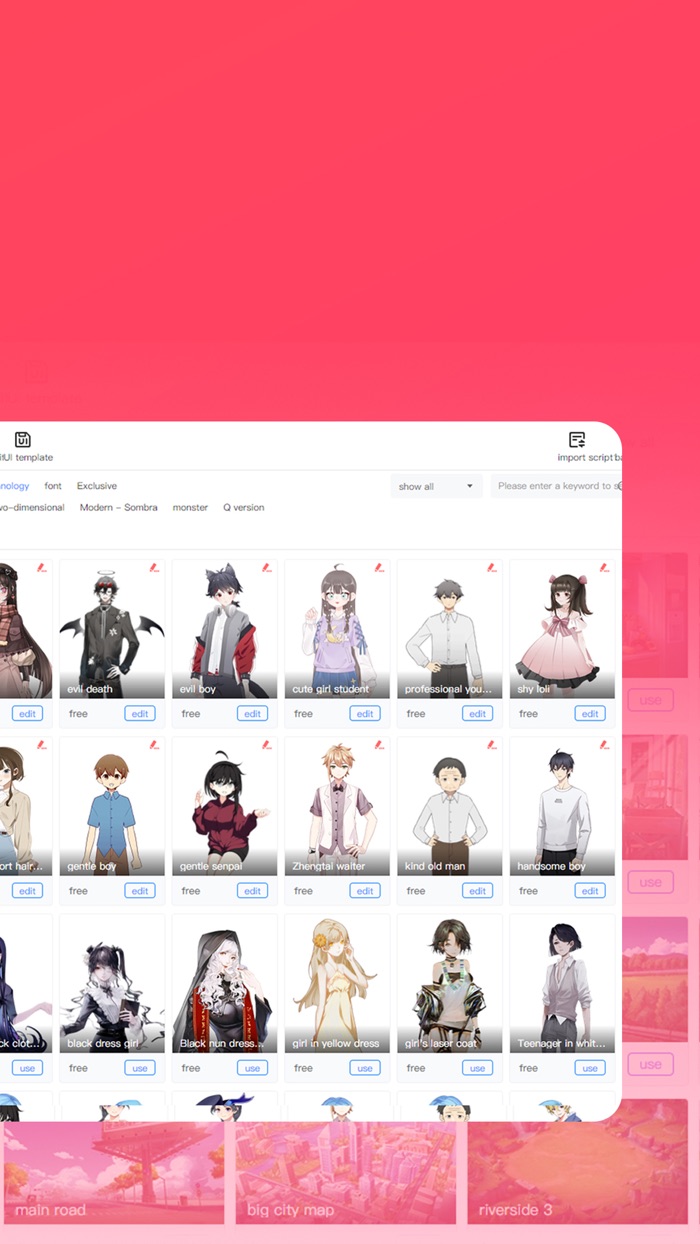Select the kind old man thumbnail
This screenshot has height=1244, width=700.
pyautogui.click(x=450, y=805)
